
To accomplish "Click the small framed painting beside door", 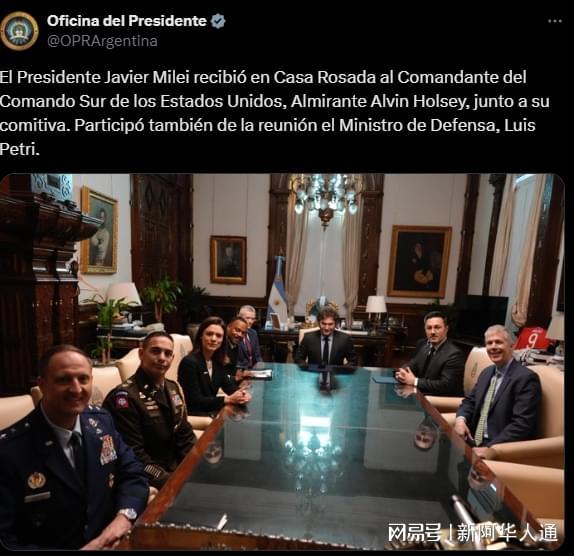I will click(228, 260).
